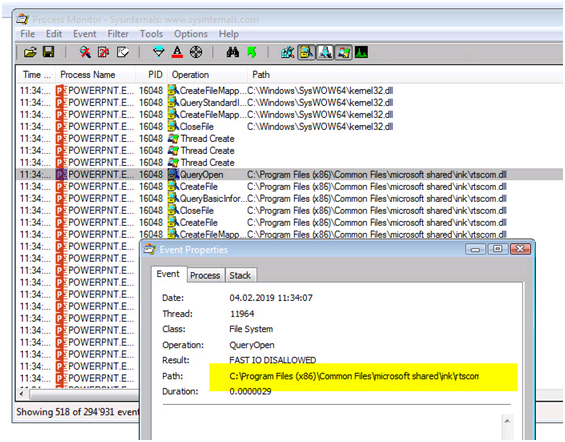This screenshot has height=442, width=565.
Task: Close the Event Properties window
Action: [520, 249]
